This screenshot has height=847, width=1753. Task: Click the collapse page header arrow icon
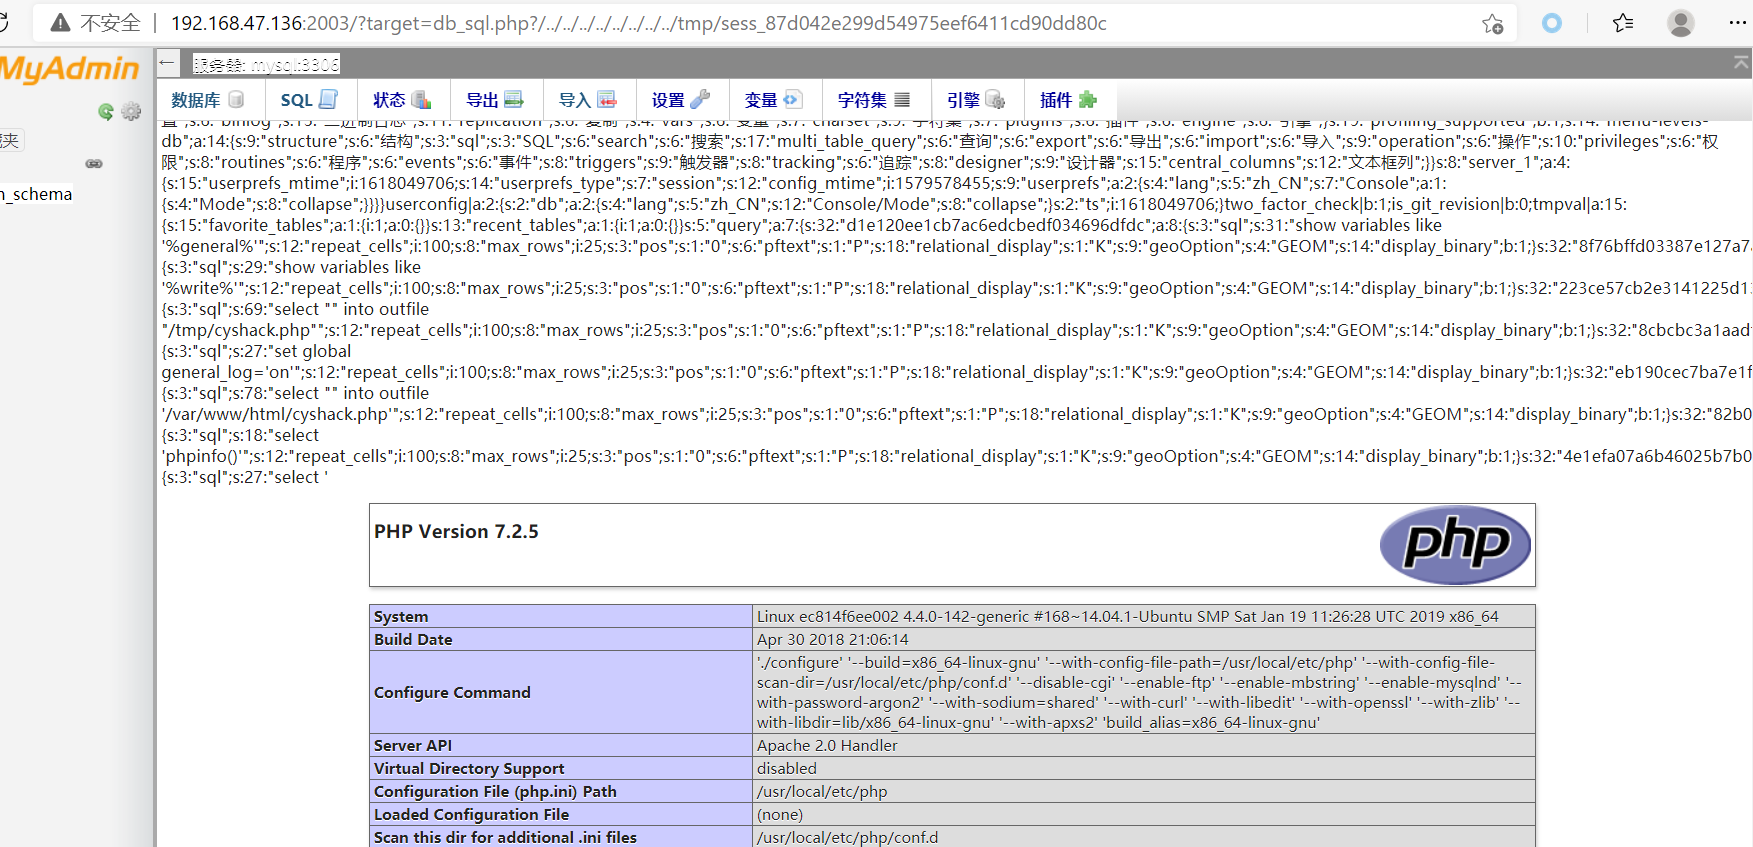(x=1741, y=63)
